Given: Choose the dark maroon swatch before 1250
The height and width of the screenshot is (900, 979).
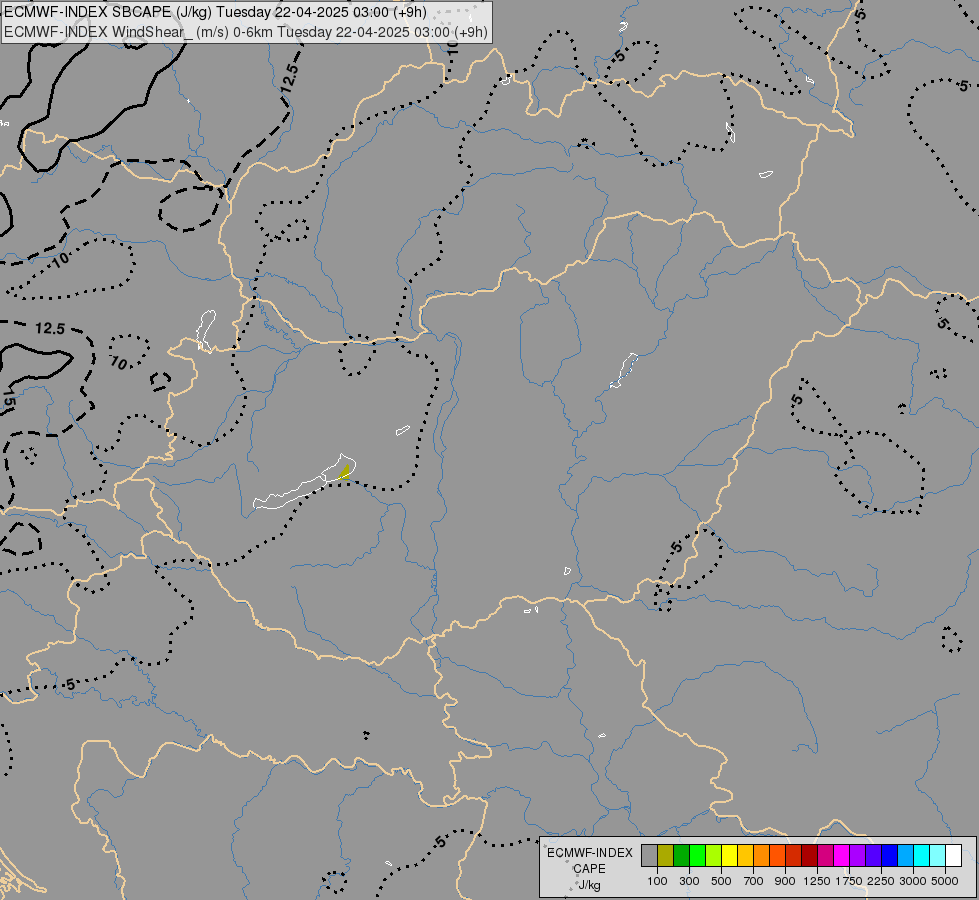Looking at the screenshot, I should [x=810, y=855].
